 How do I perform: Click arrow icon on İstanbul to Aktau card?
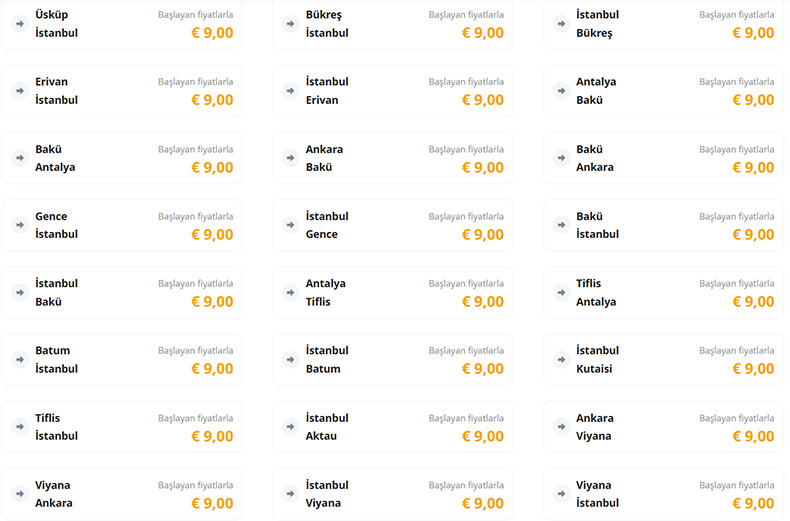click(x=290, y=427)
